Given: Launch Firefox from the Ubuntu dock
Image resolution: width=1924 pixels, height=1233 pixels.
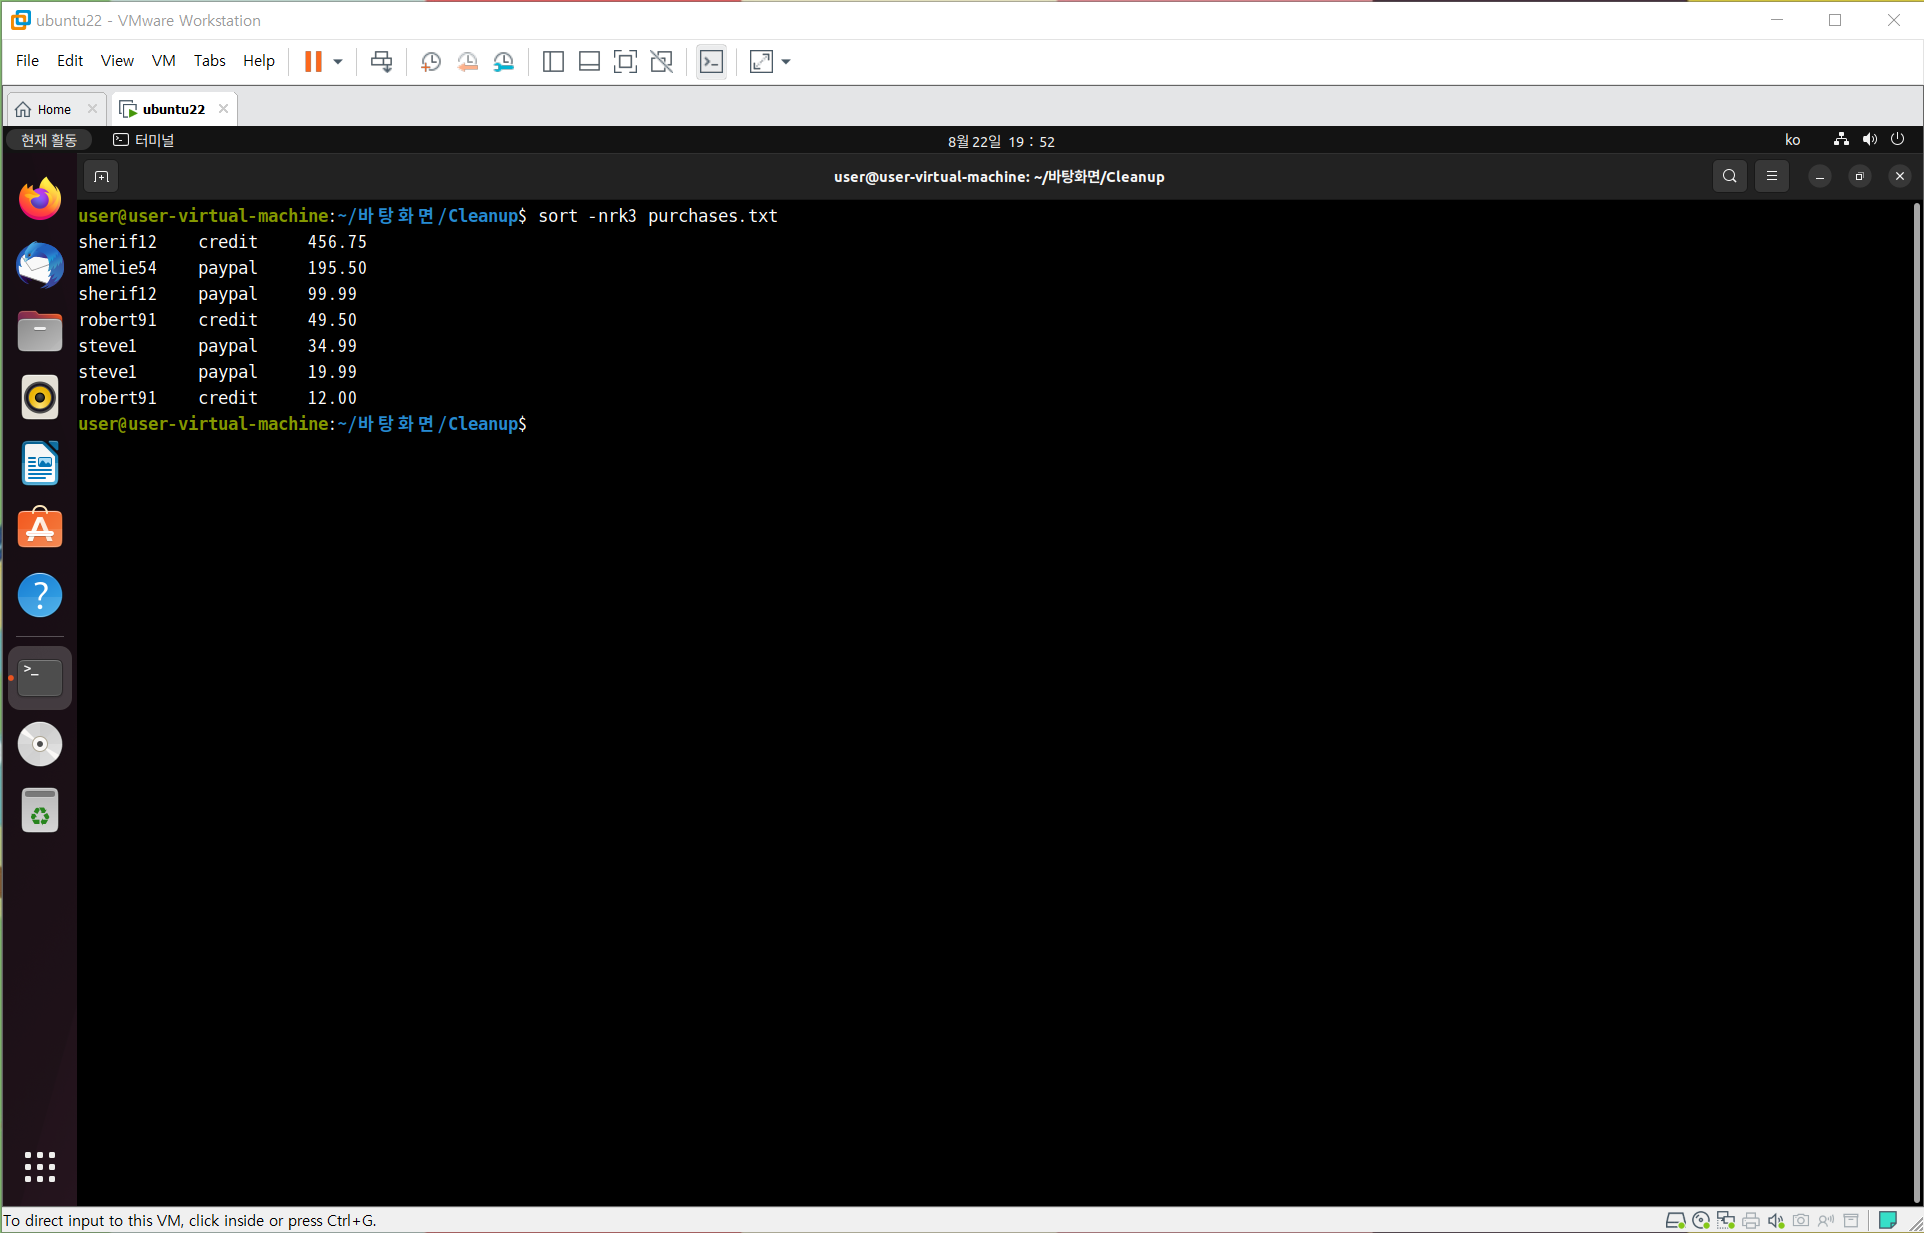Looking at the screenshot, I should 40,199.
